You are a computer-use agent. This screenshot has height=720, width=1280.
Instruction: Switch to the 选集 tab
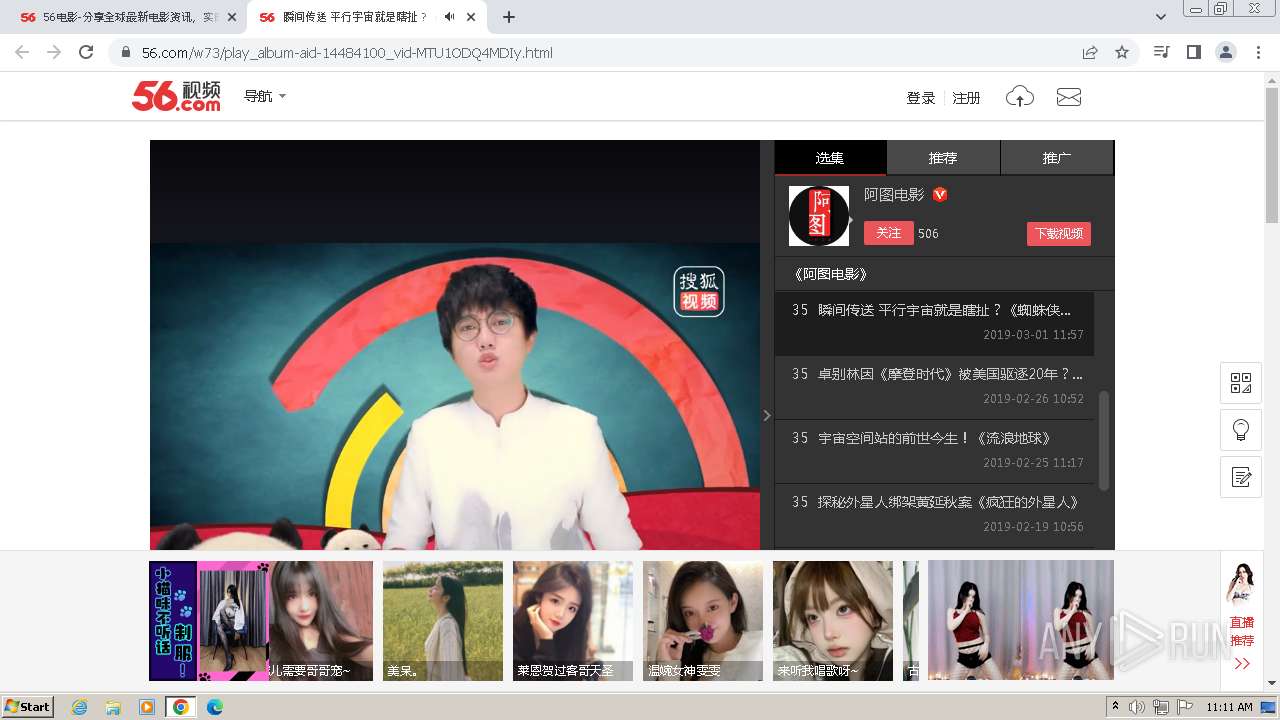pos(830,158)
